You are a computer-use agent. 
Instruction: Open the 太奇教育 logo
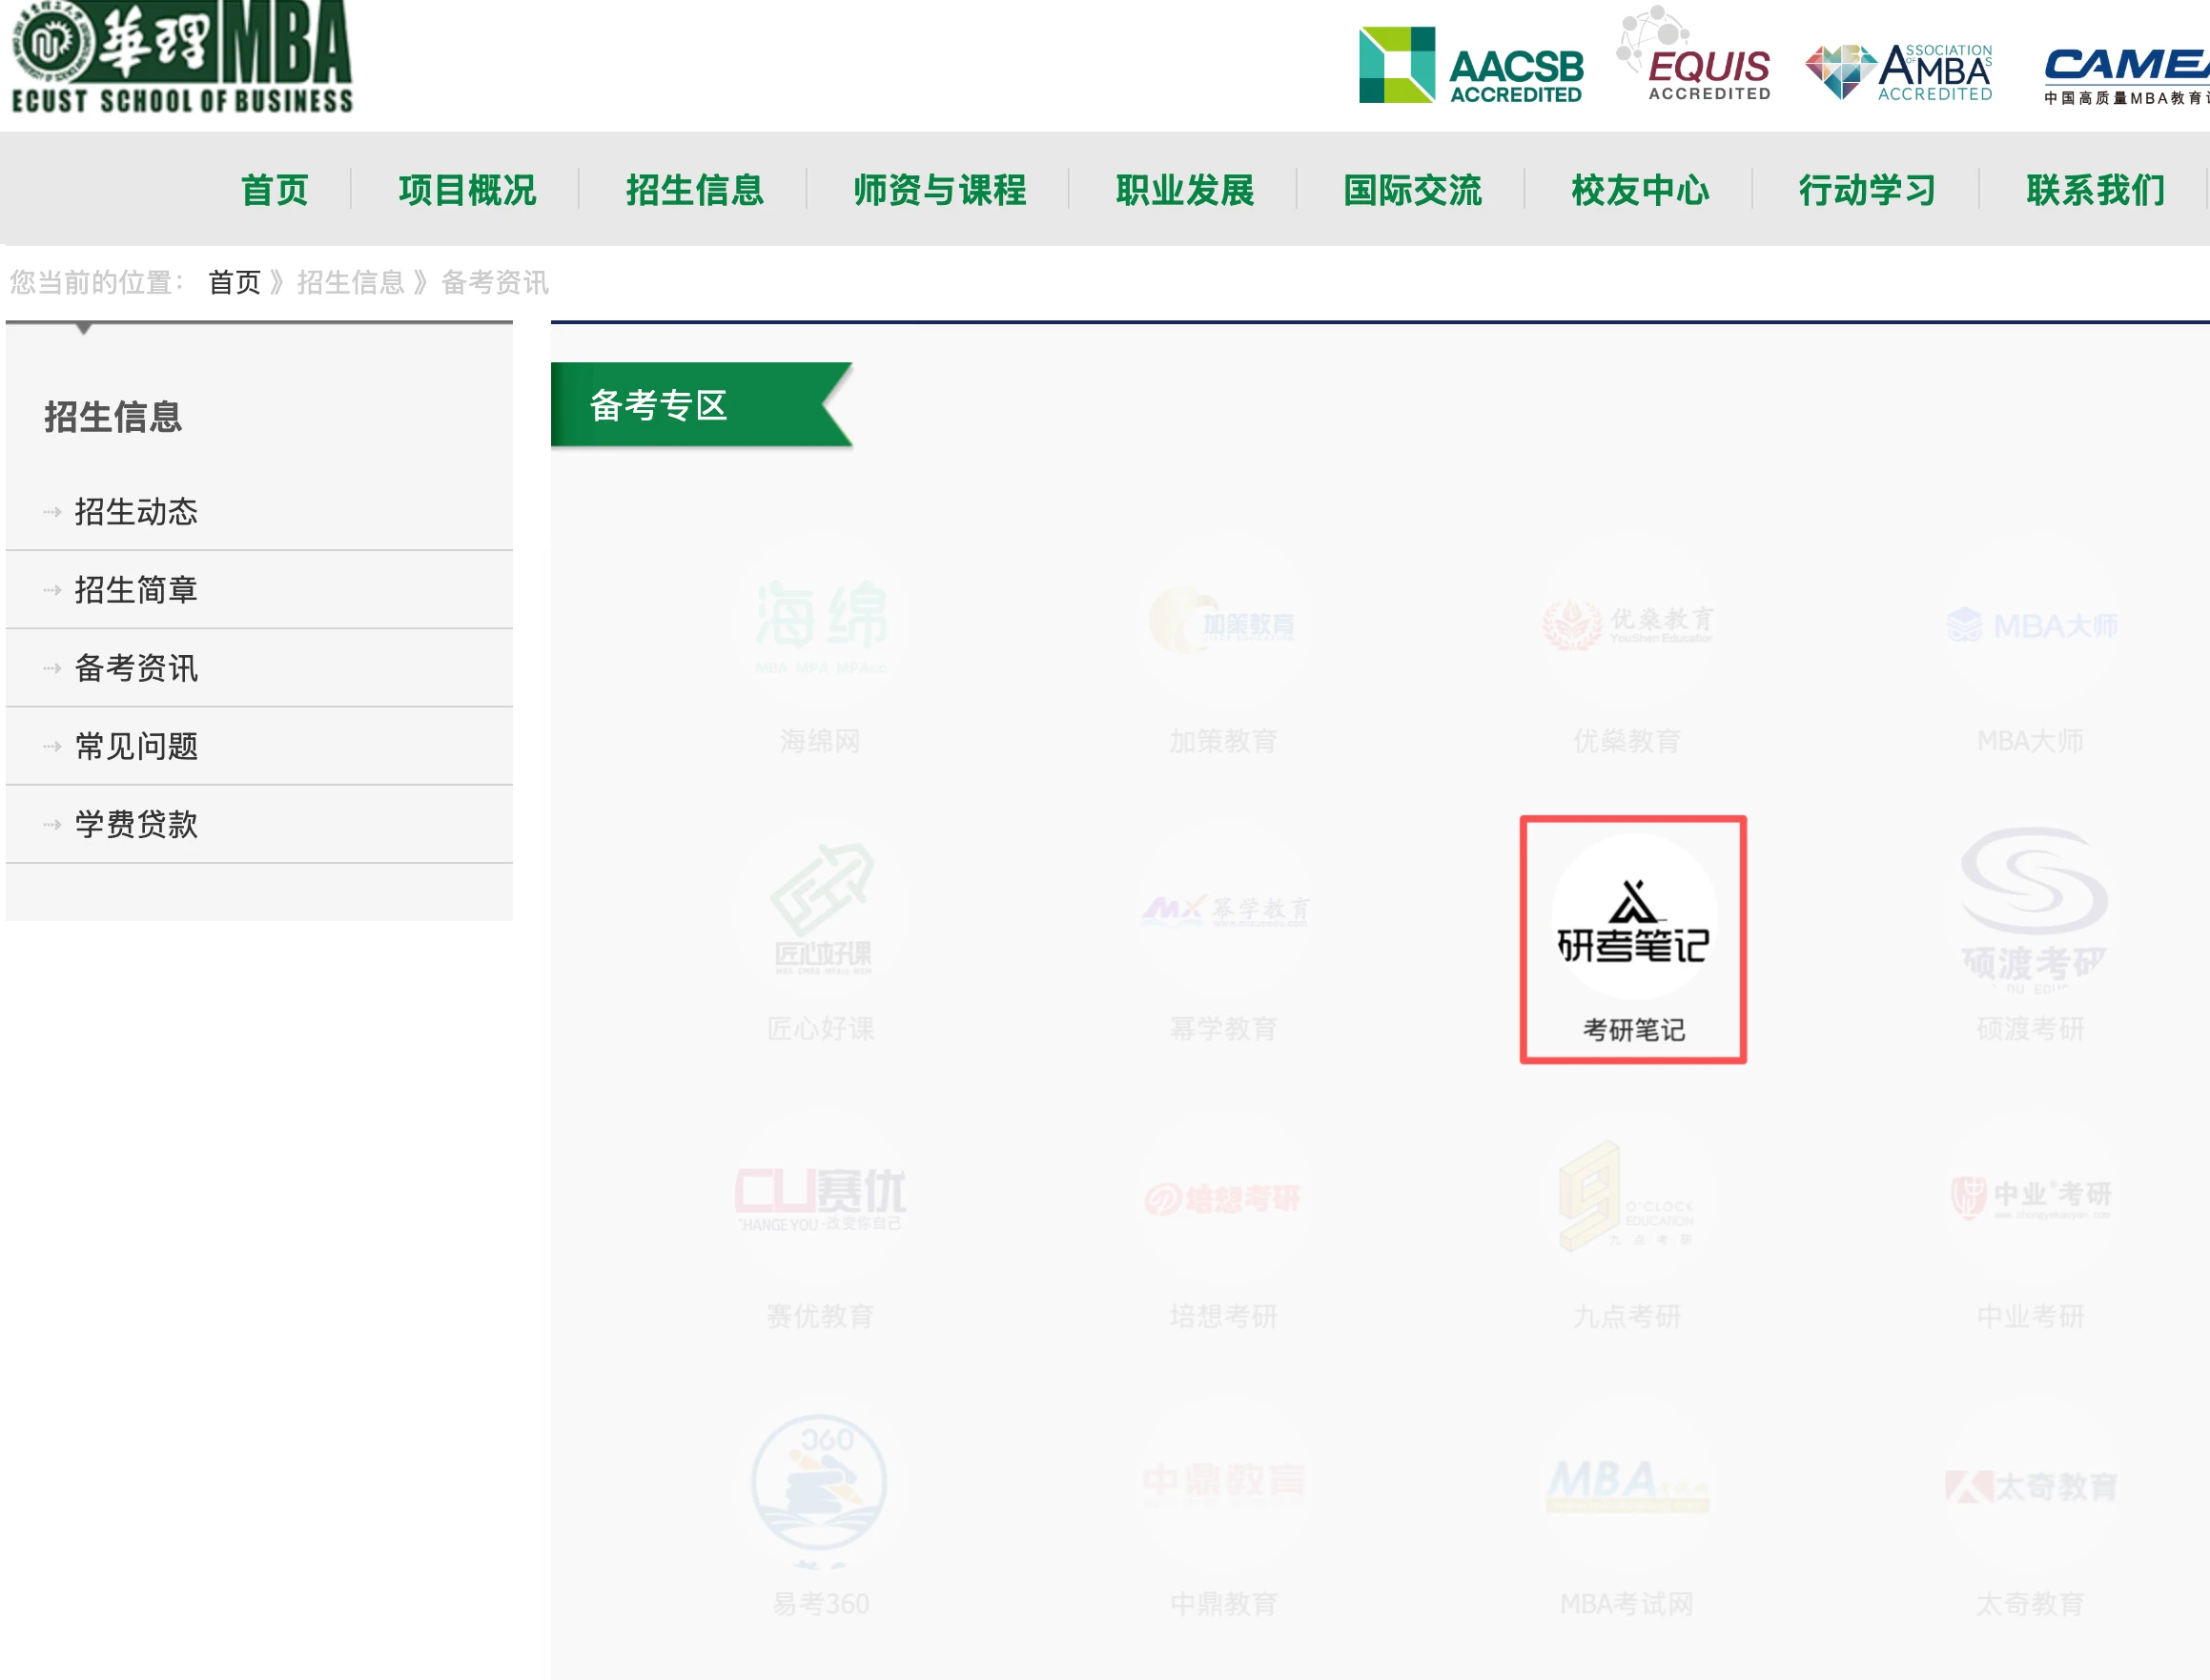point(2031,1486)
